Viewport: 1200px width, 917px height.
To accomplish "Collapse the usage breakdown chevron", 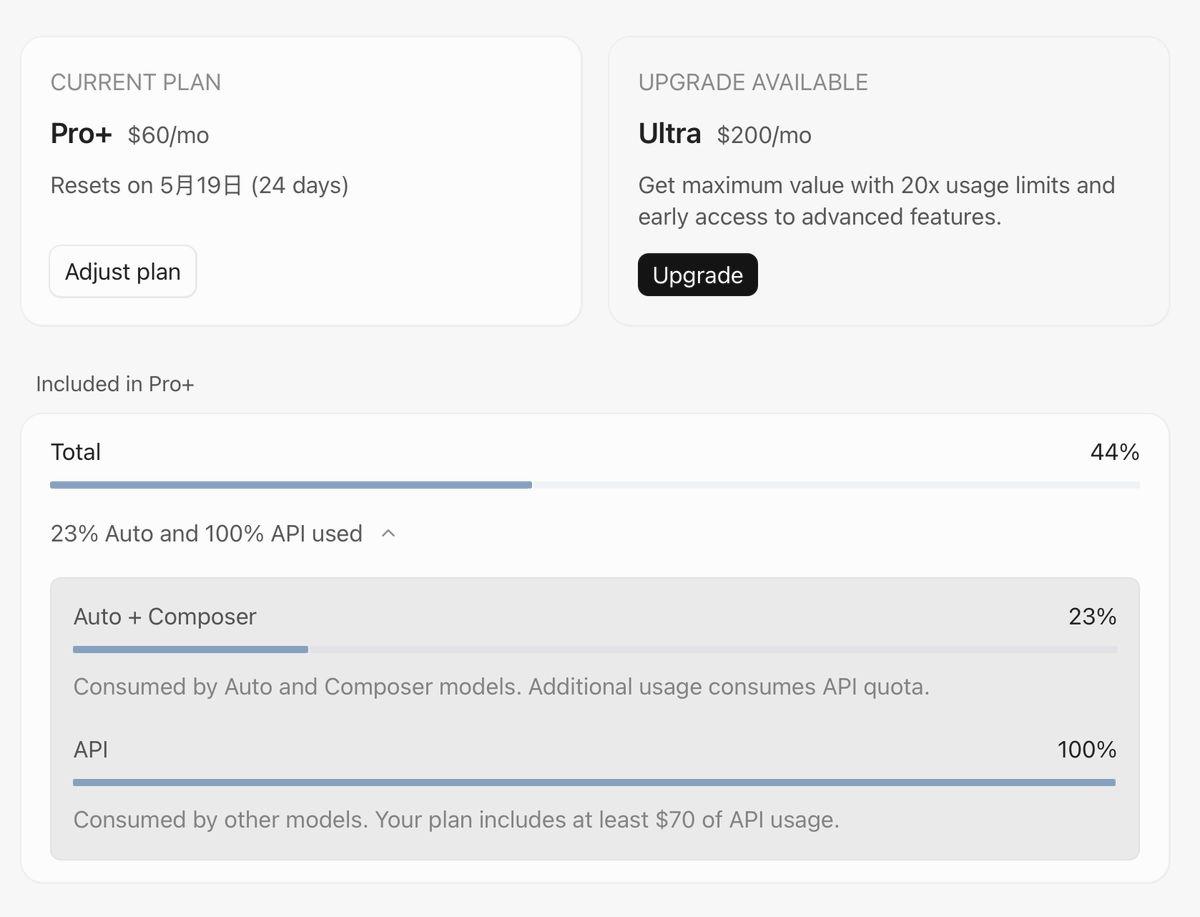I will tap(389, 534).
